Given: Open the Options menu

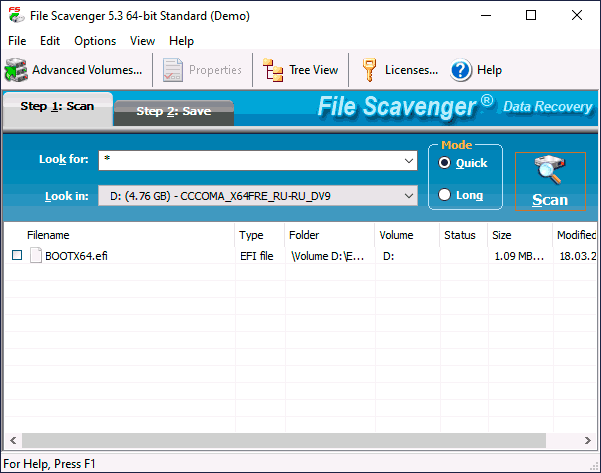Looking at the screenshot, I should [95, 41].
